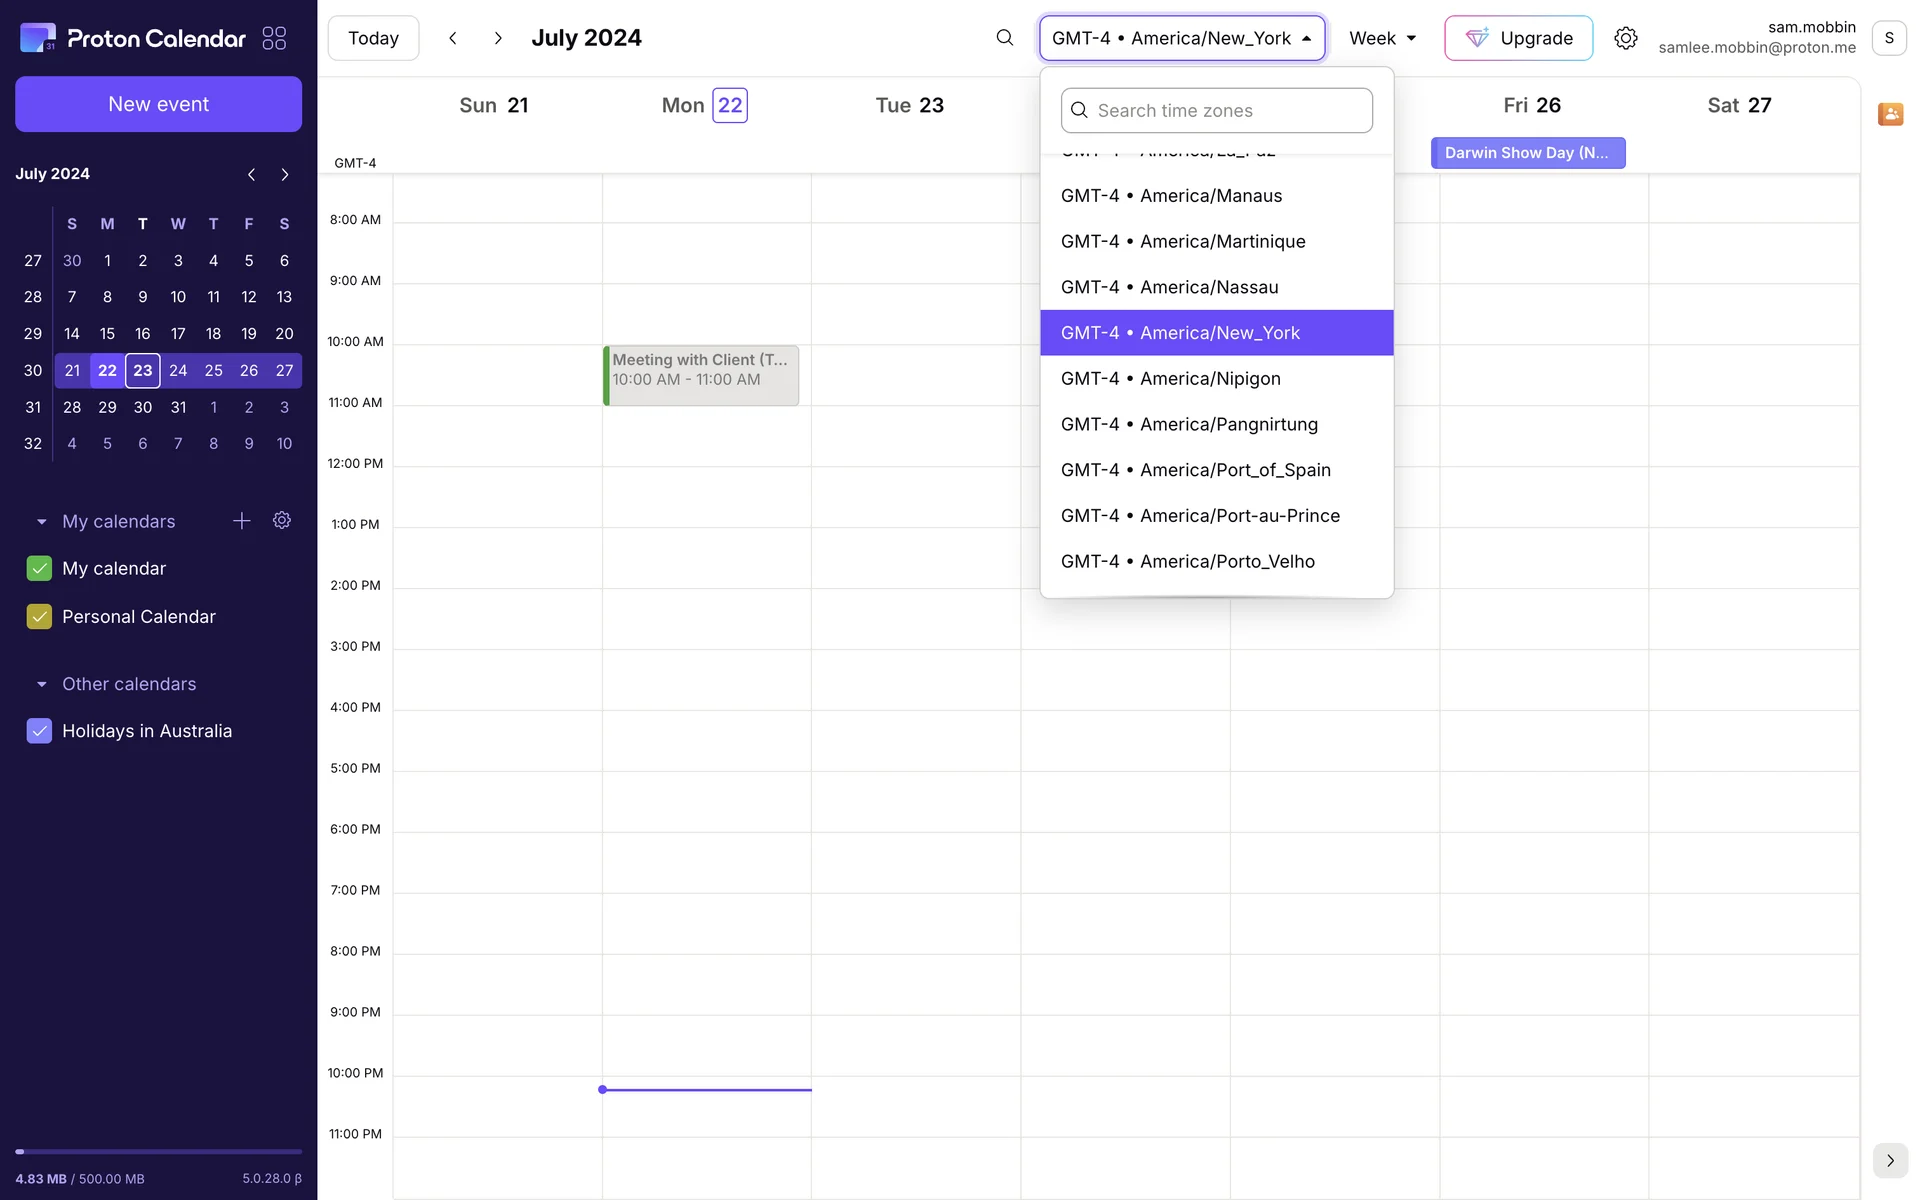Uncheck the My calendar checkbox
The width and height of the screenshot is (1920, 1200).
pos(39,568)
